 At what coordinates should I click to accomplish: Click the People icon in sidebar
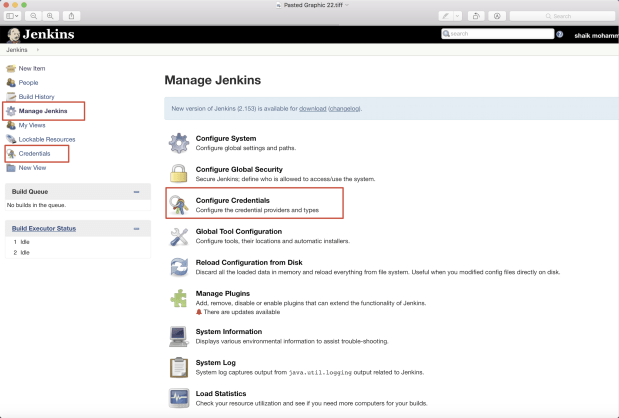click(x=11, y=83)
